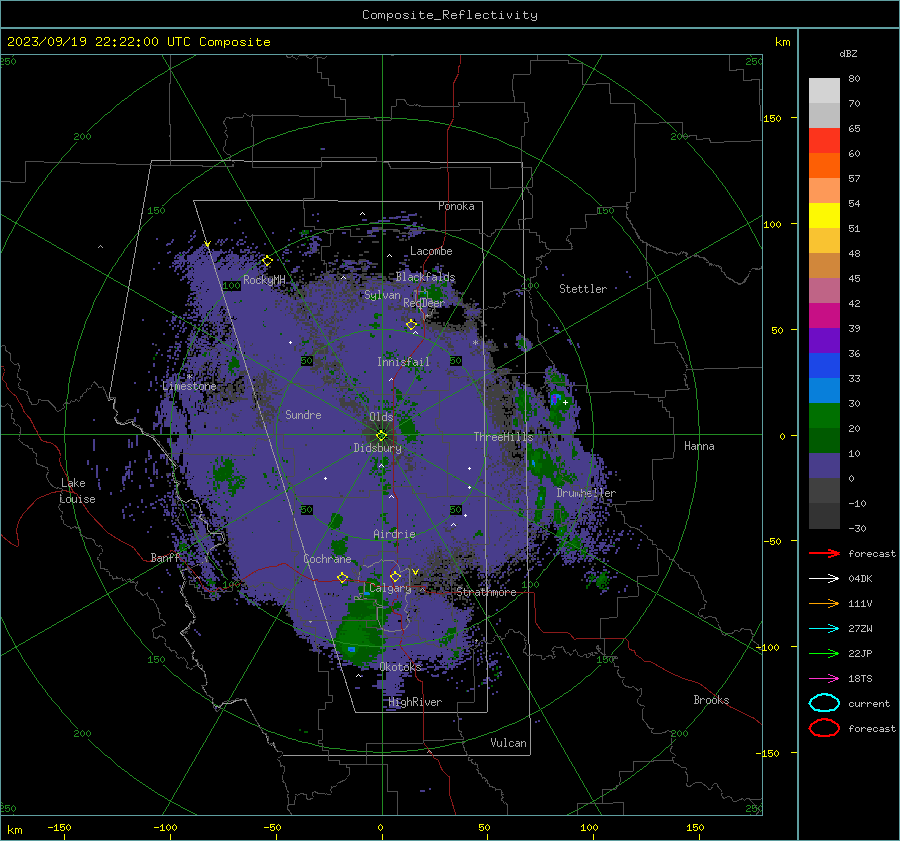Screen dimensions: 900x841
Task: Click the magenta 18TS arrow icon
Action: point(824,679)
